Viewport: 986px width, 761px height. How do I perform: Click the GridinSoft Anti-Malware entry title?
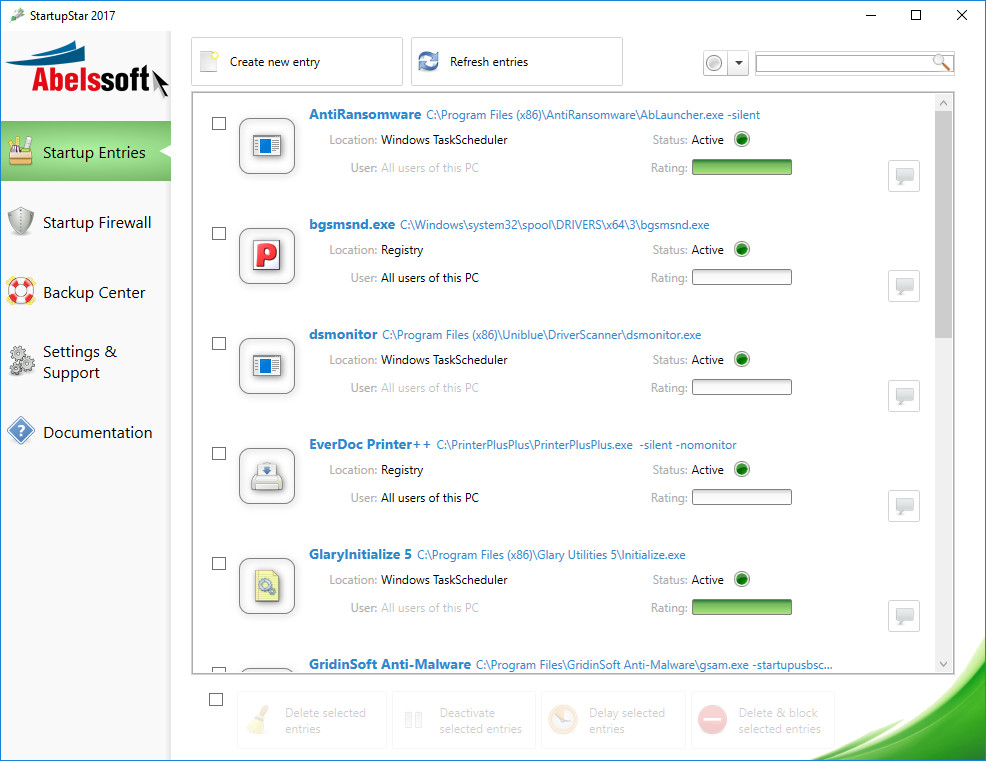390,665
